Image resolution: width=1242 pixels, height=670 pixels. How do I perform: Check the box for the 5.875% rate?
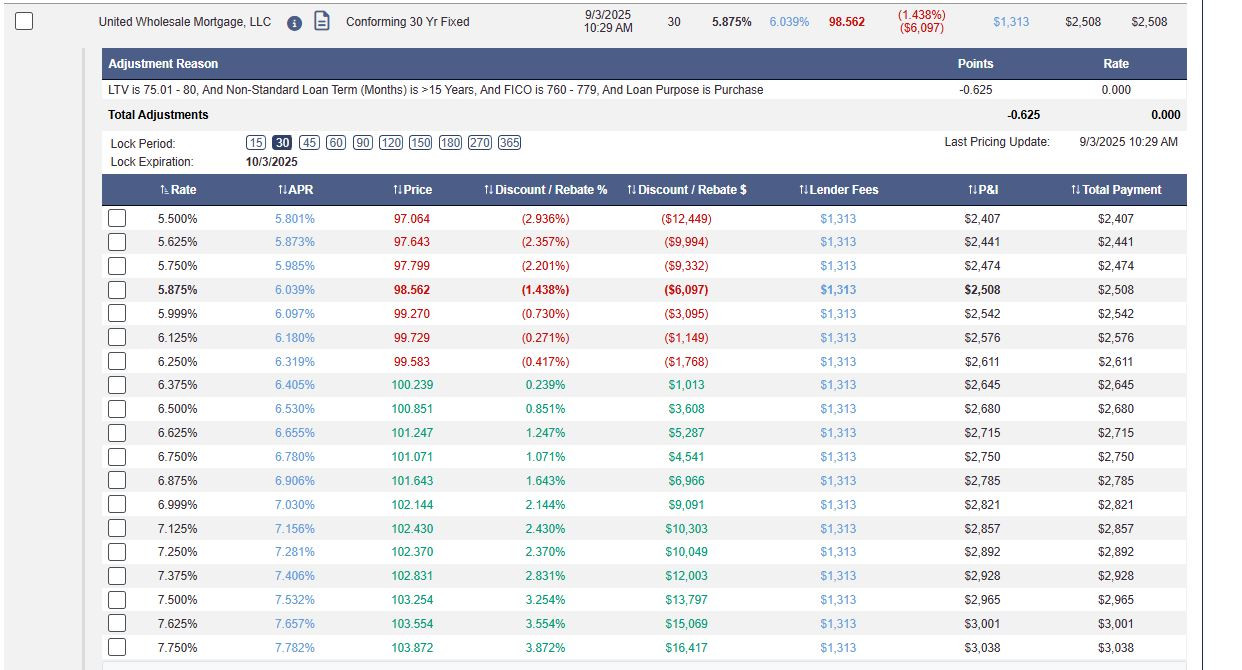tap(117, 290)
